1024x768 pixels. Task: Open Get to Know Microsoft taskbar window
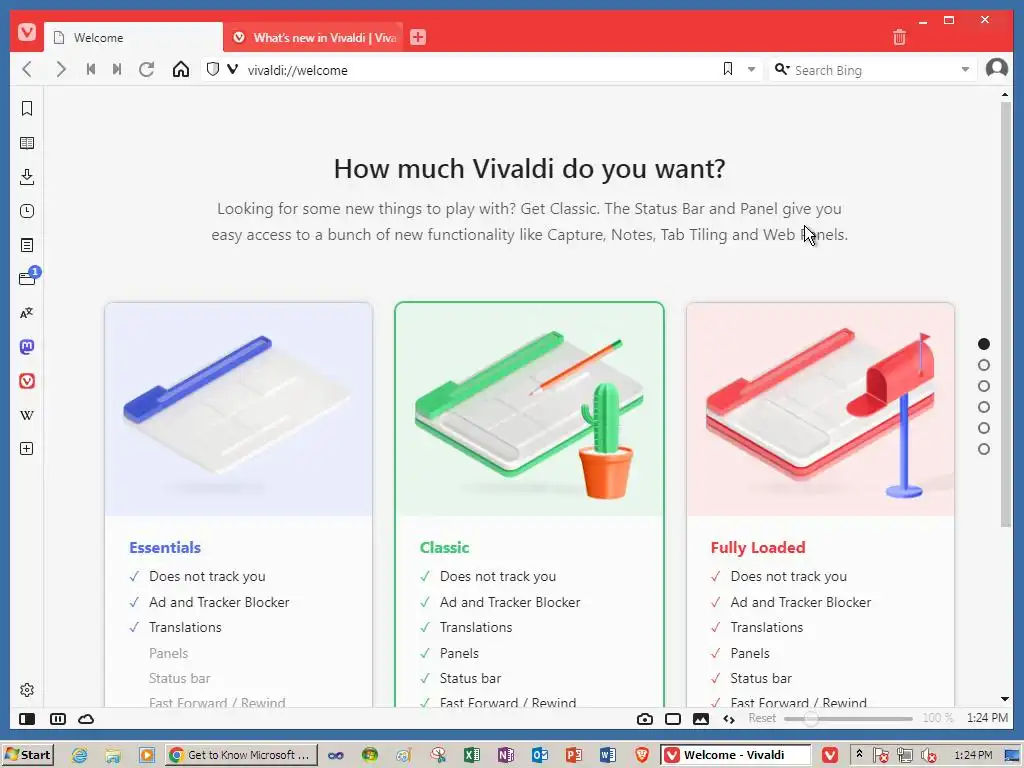[241, 755]
